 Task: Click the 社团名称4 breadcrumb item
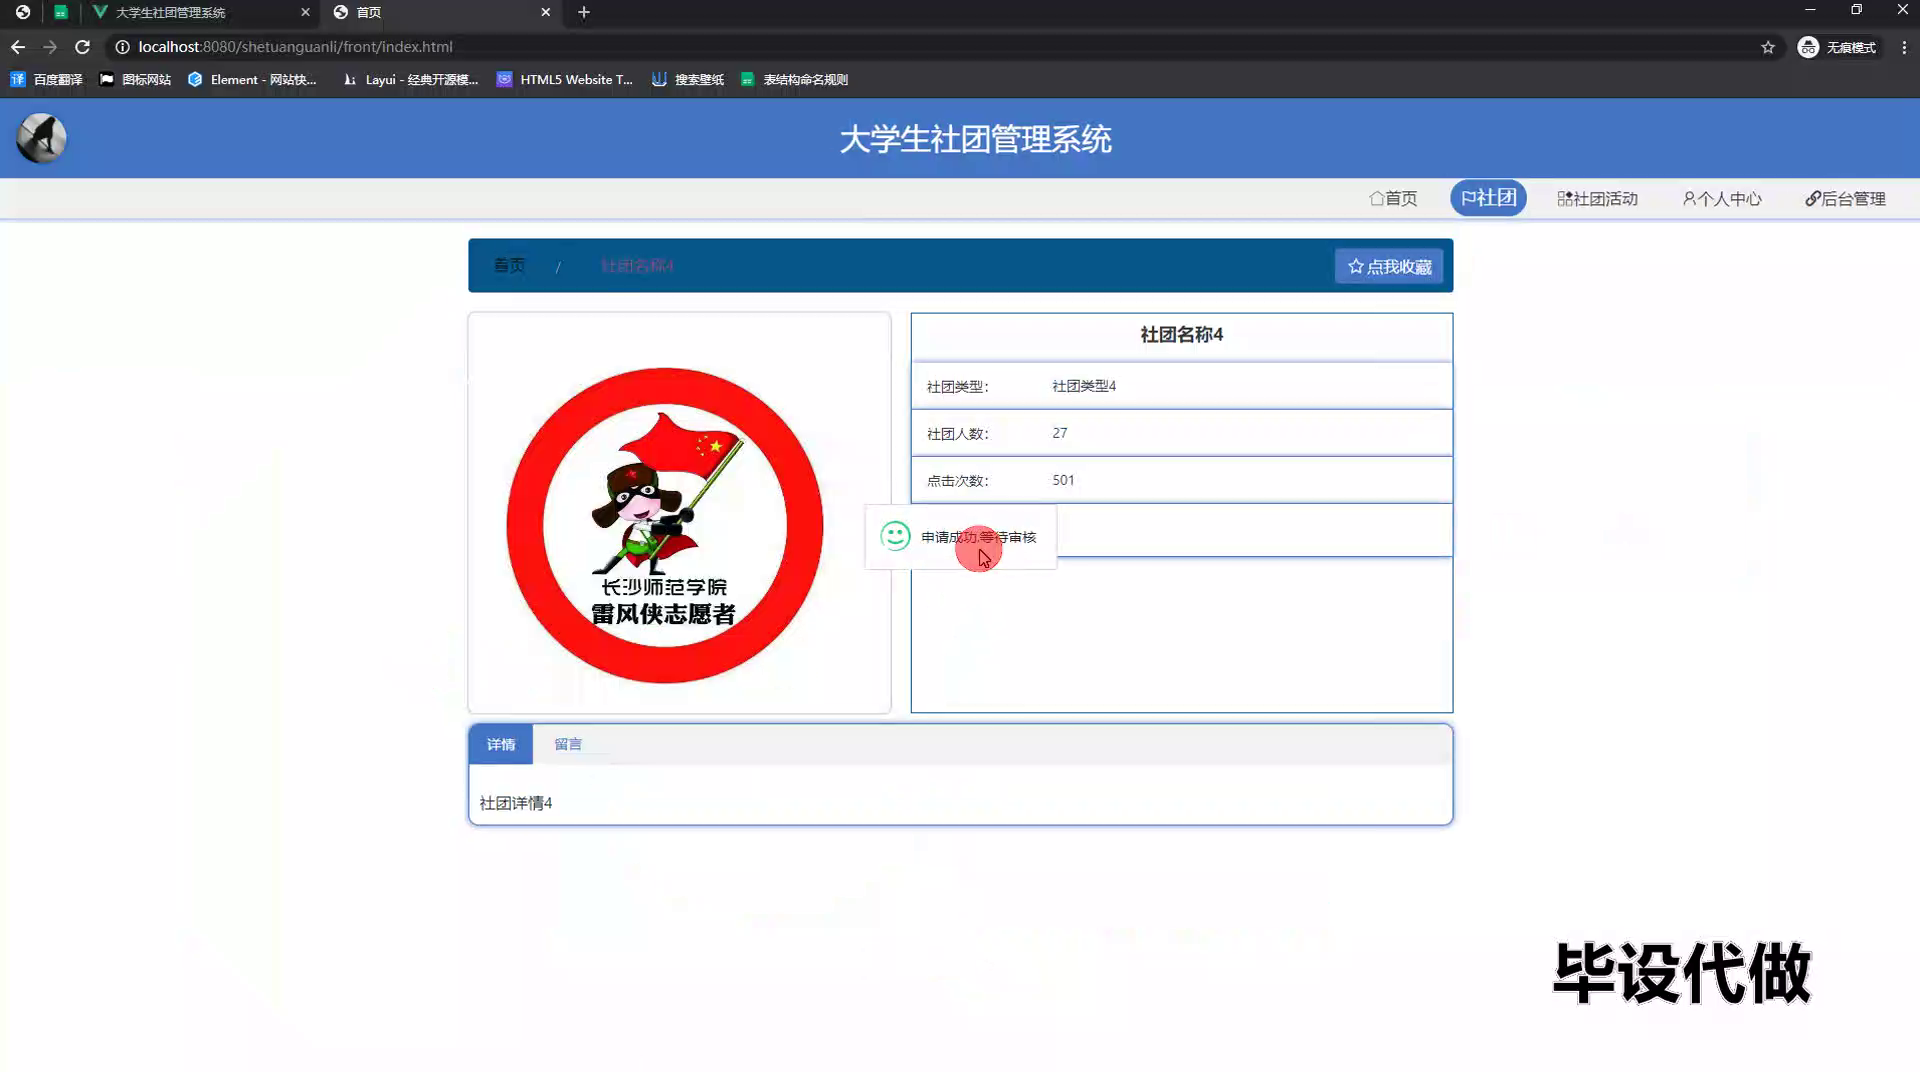pyautogui.click(x=637, y=265)
